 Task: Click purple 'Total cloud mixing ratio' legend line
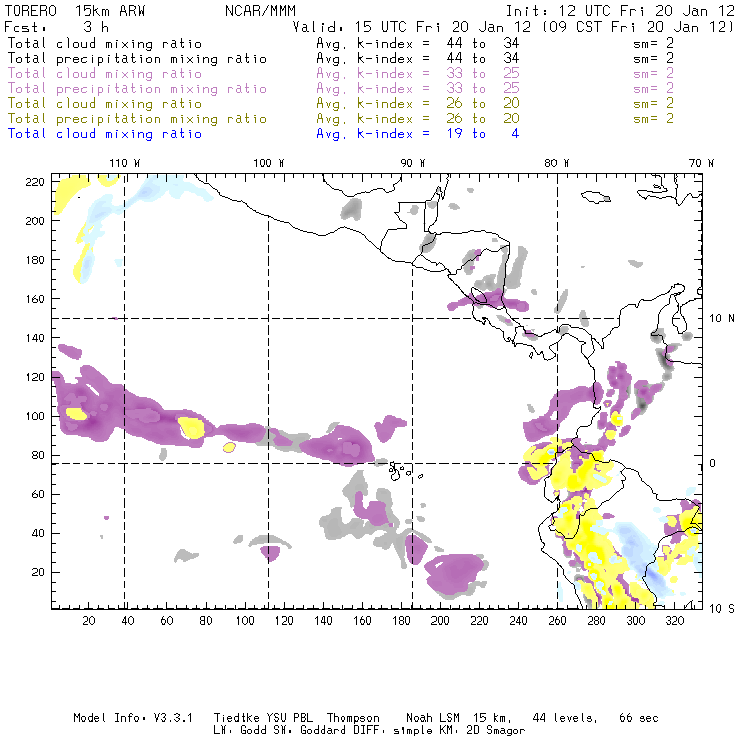(105, 74)
